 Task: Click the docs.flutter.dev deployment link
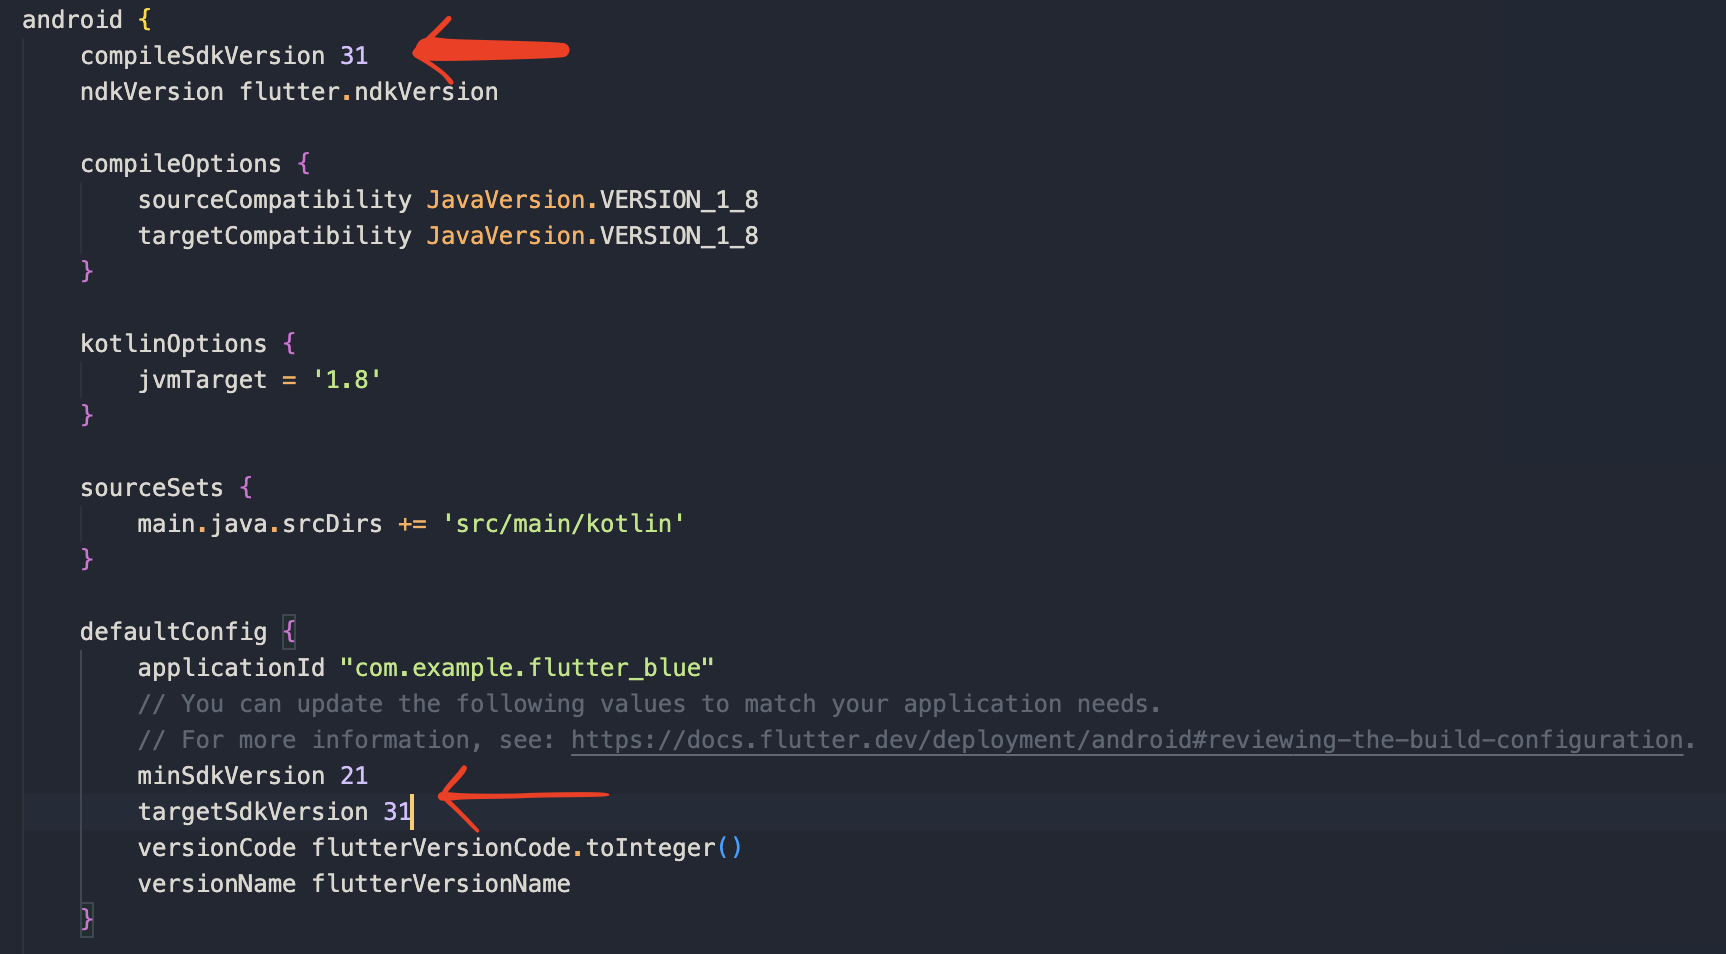click(x=1127, y=740)
